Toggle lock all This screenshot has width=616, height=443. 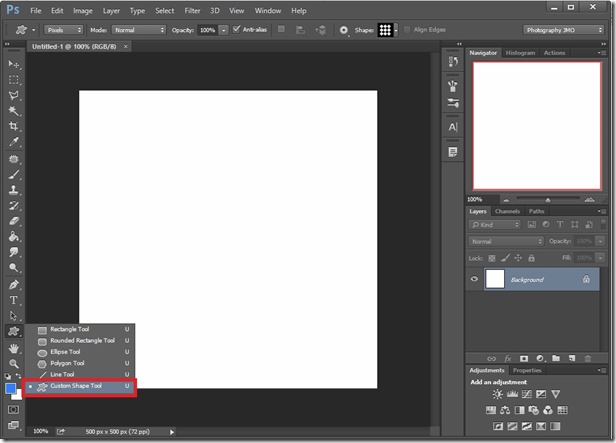[x=532, y=258]
